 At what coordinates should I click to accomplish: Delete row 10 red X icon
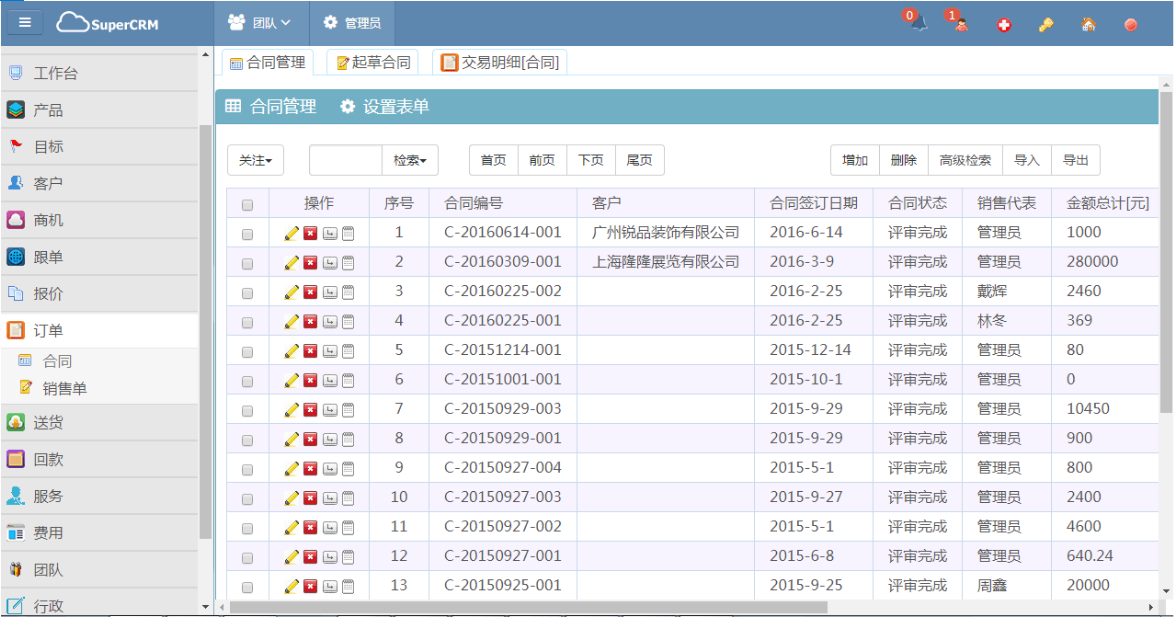click(310, 498)
